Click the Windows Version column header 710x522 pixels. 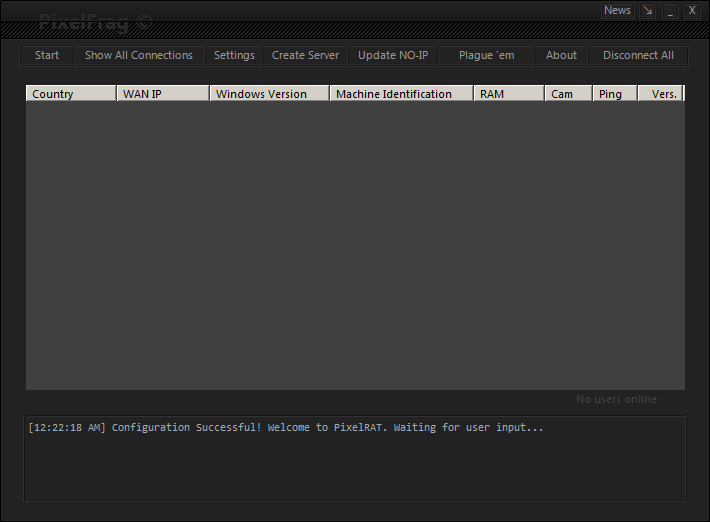coord(269,94)
